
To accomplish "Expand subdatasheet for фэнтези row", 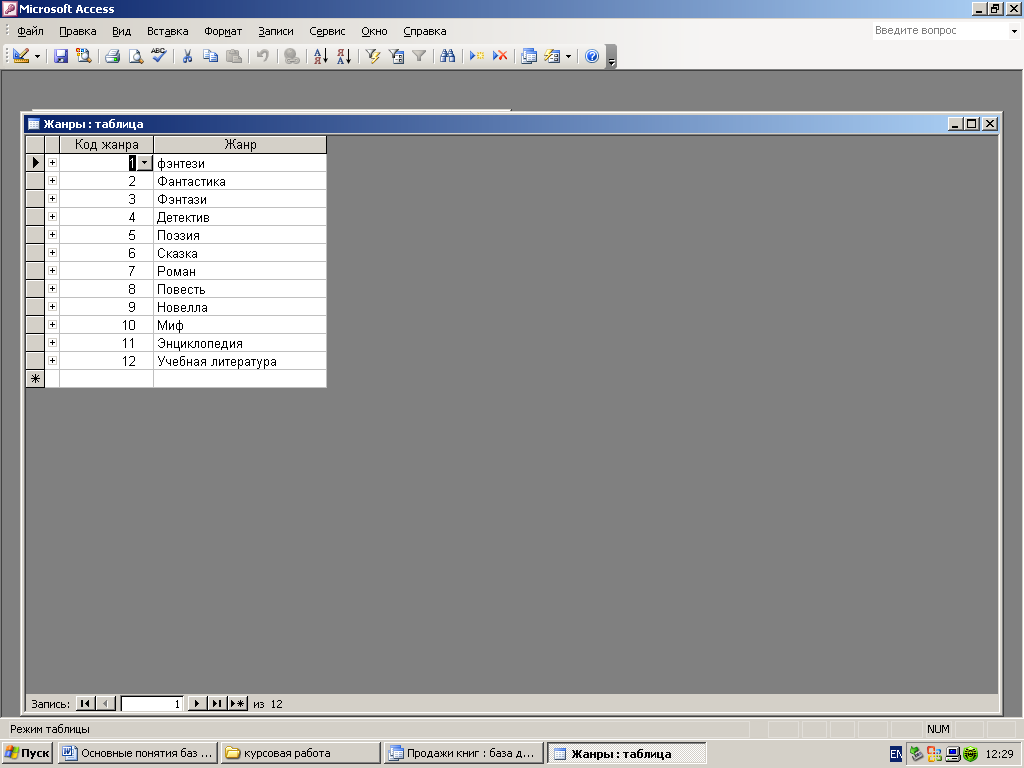I will (52, 163).
